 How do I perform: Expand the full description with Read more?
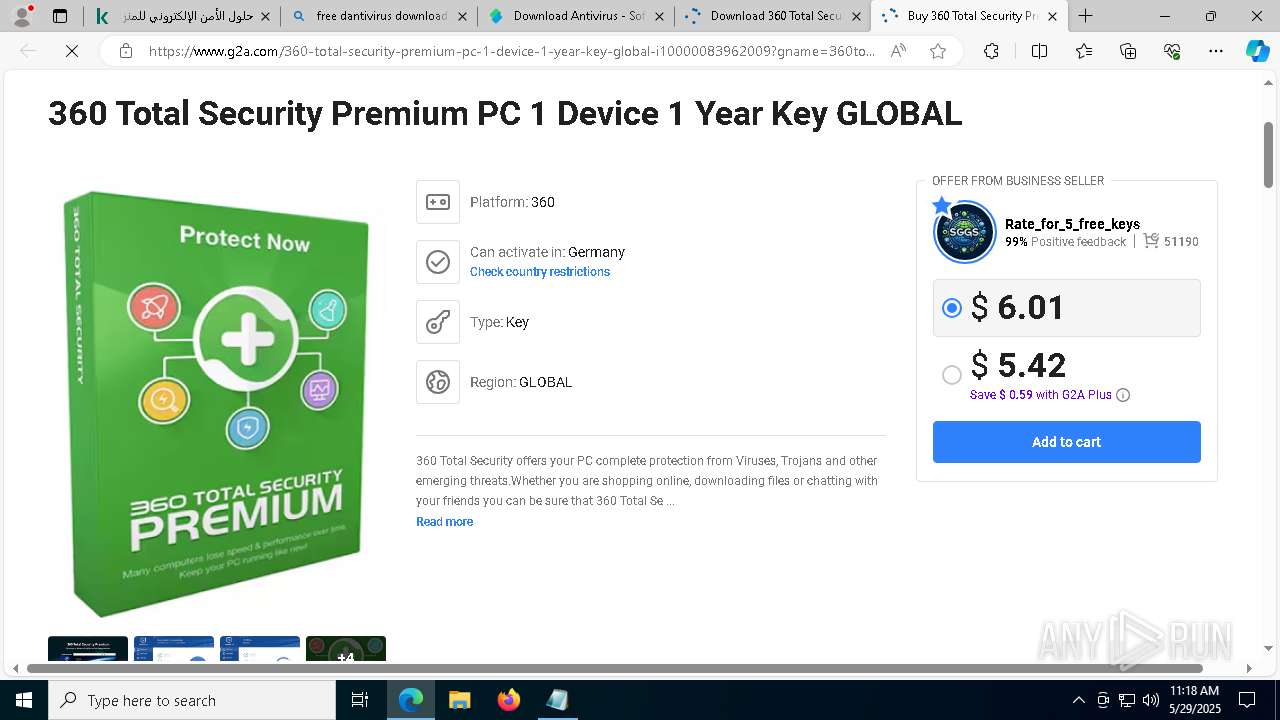click(444, 522)
